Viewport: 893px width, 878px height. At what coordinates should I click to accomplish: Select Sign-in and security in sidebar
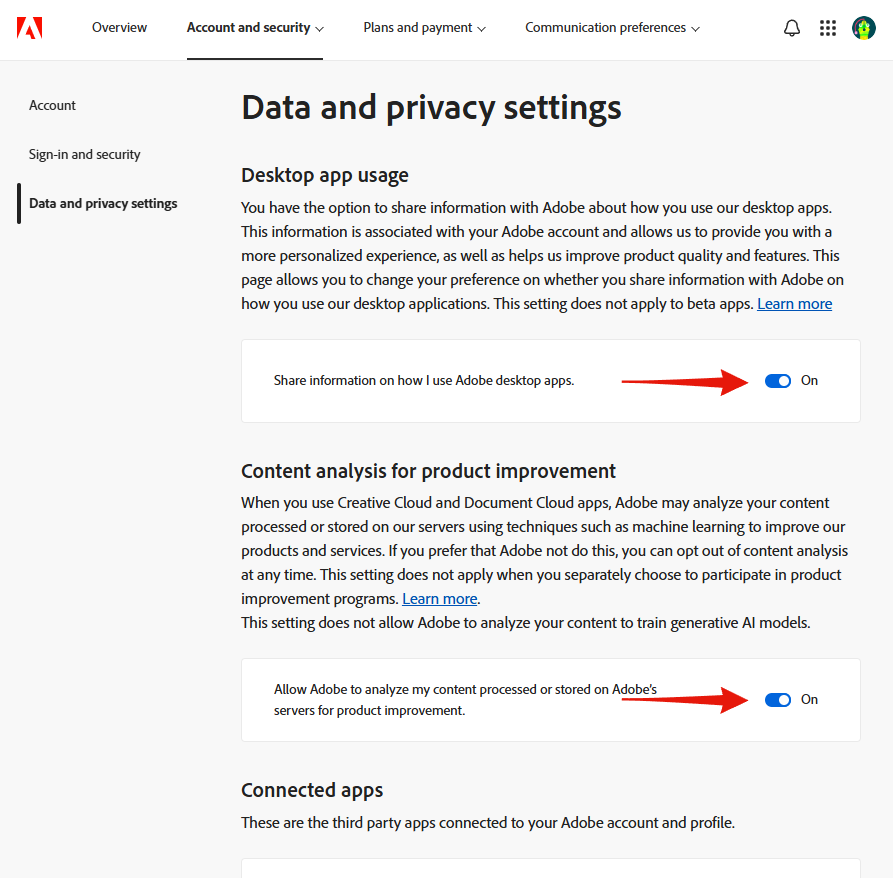pyautogui.click(x=84, y=154)
